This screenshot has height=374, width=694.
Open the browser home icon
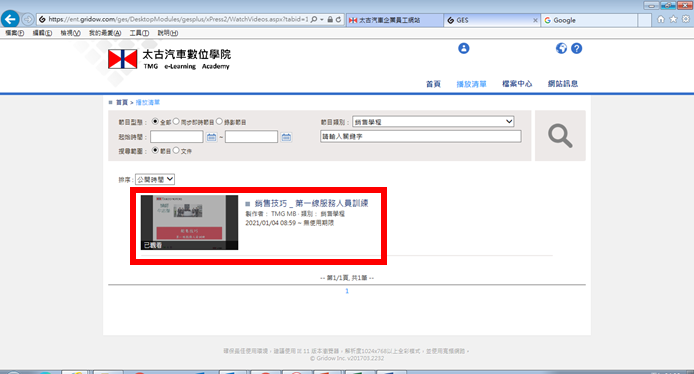click(661, 19)
